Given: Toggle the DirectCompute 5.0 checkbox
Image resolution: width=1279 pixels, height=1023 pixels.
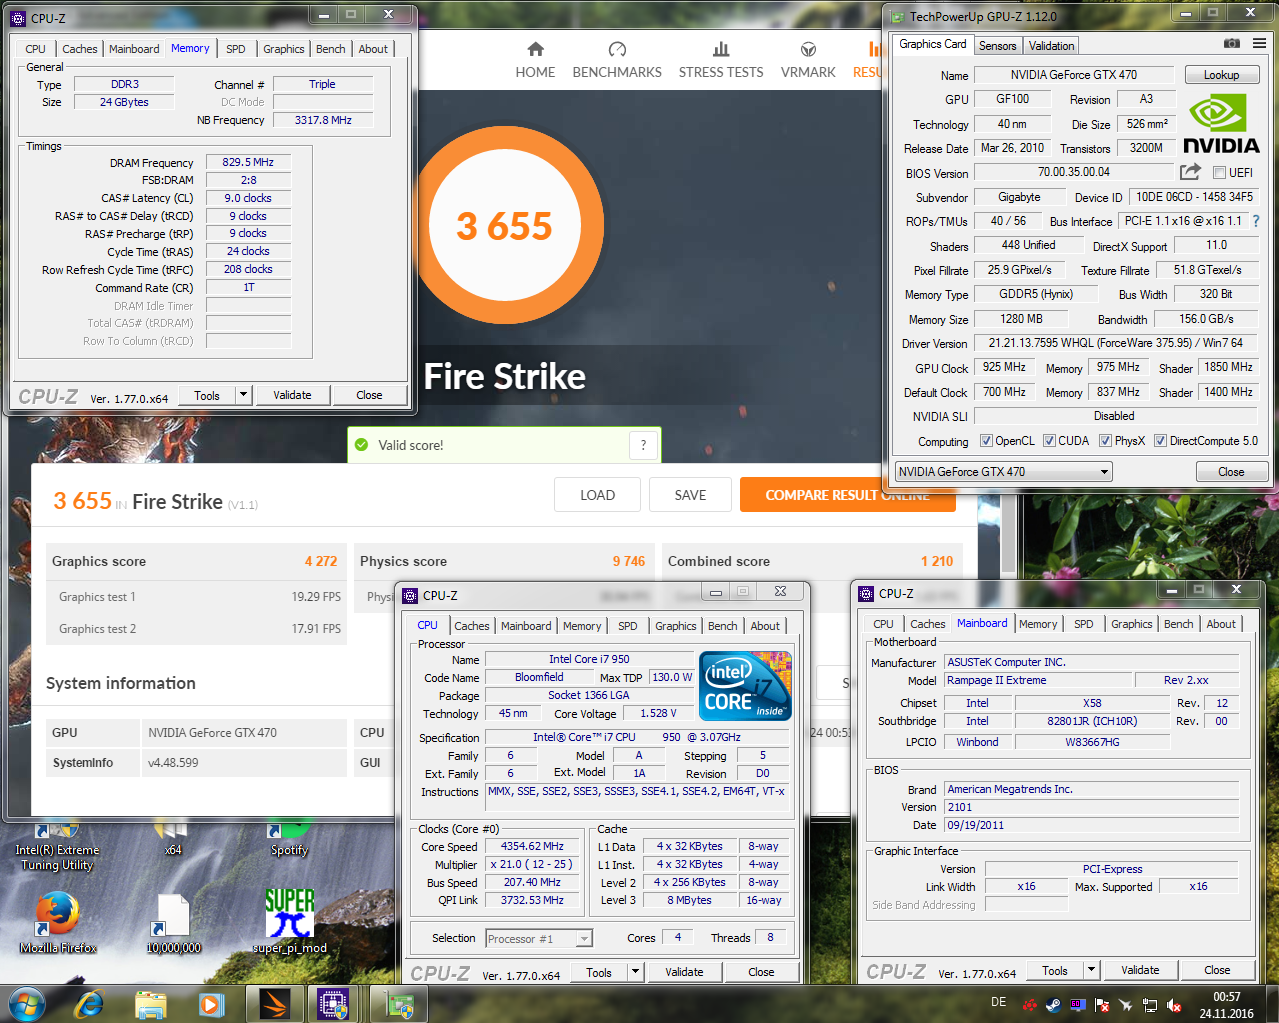Looking at the screenshot, I should pyautogui.click(x=1161, y=441).
